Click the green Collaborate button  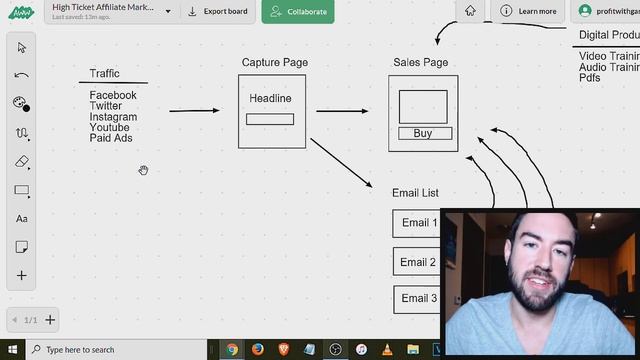(x=298, y=11)
